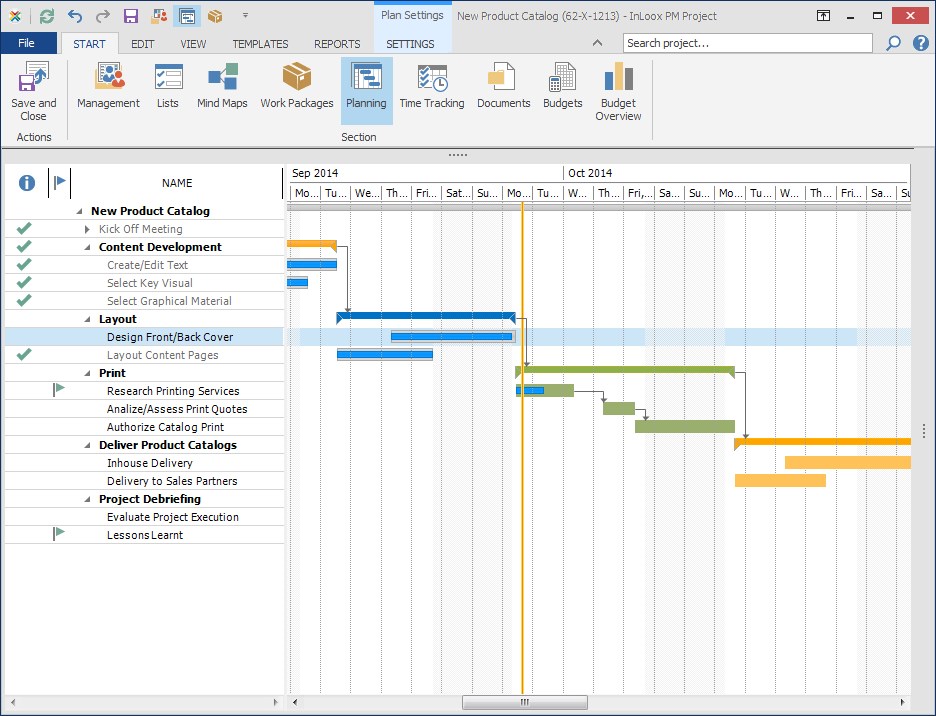Click the flag on Lessons Learnt row
This screenshot has width=936, height=716.
tap(58, 533)
